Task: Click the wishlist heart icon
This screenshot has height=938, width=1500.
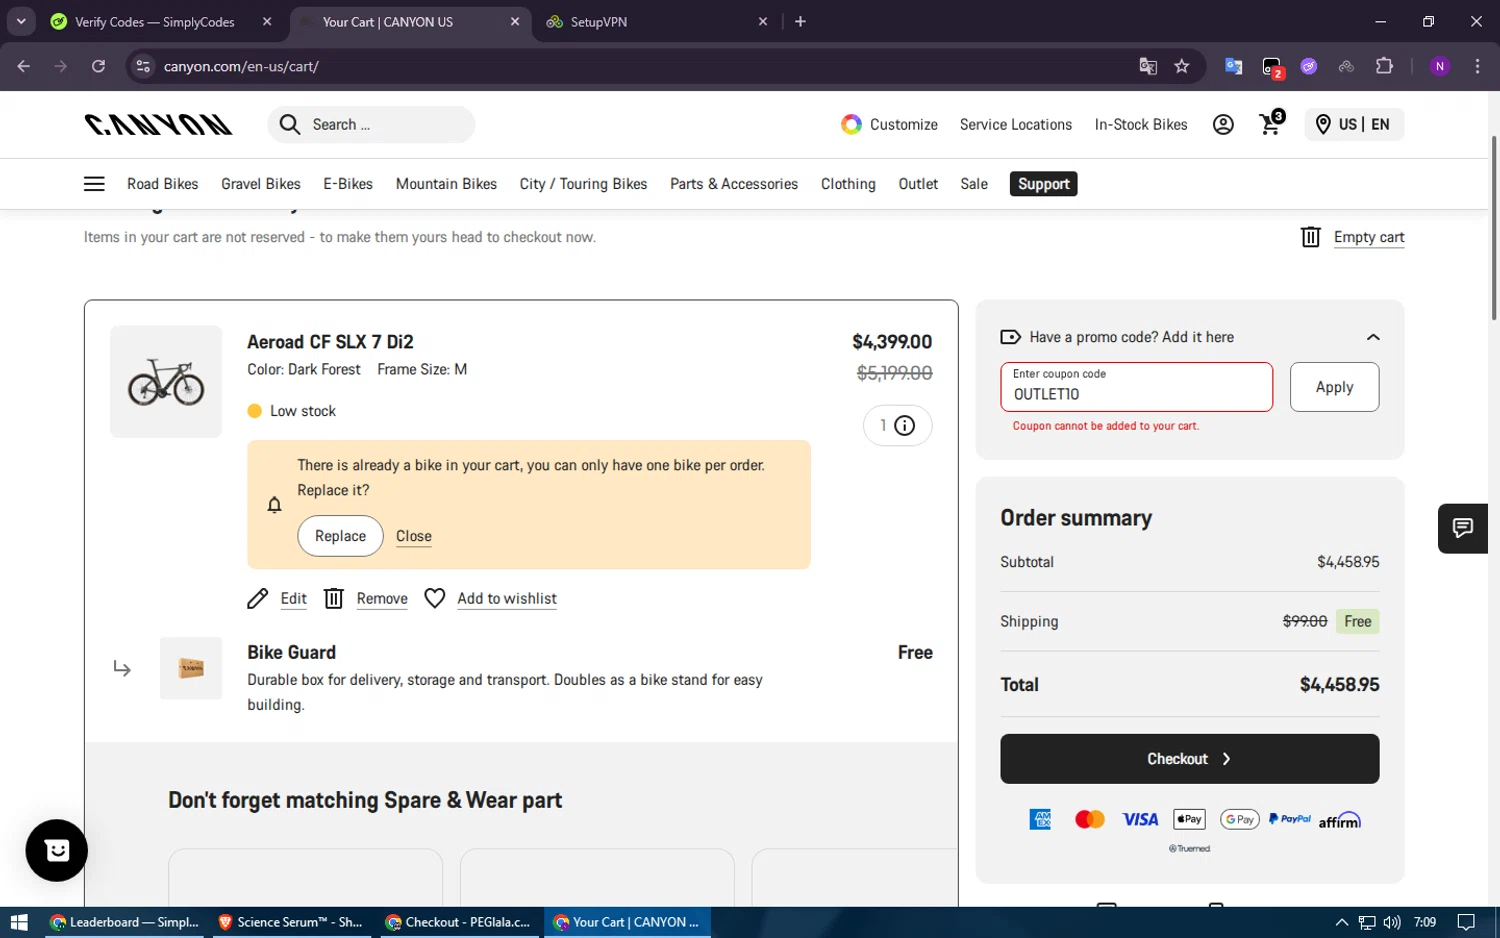Action: 435,598
